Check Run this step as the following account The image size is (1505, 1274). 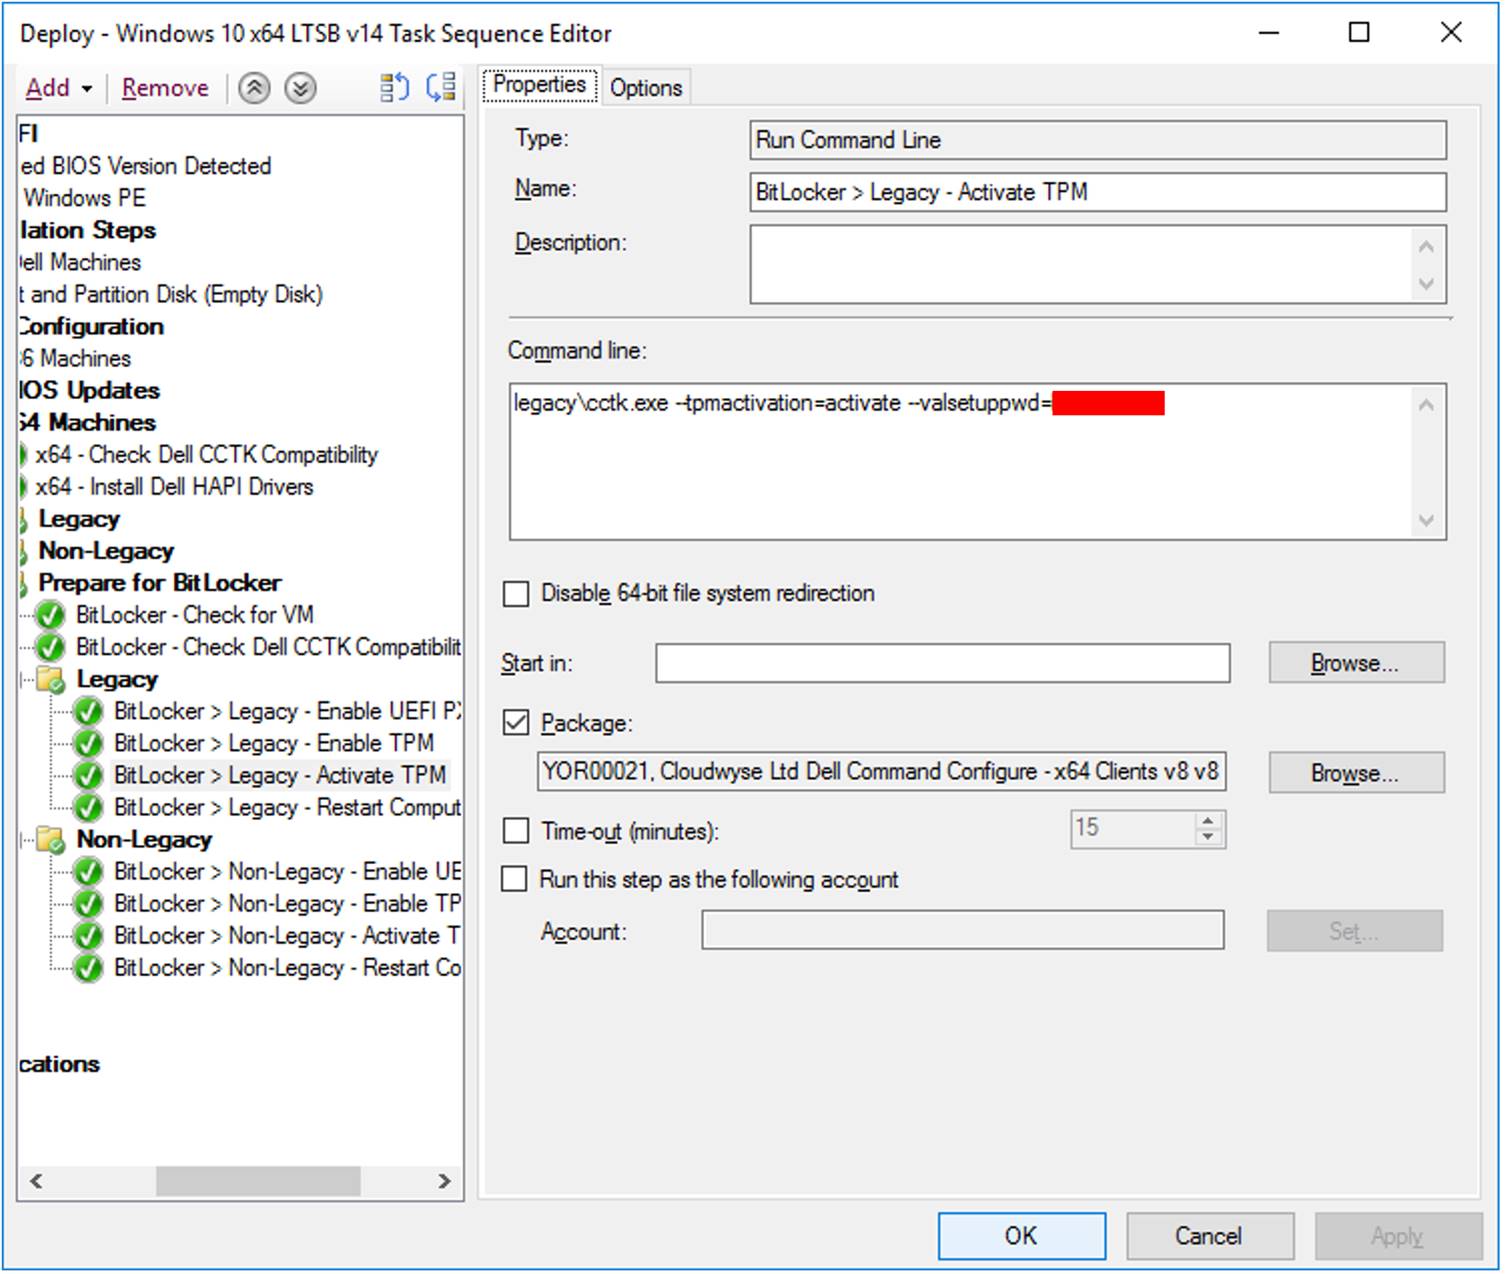(x=514, y=879)
